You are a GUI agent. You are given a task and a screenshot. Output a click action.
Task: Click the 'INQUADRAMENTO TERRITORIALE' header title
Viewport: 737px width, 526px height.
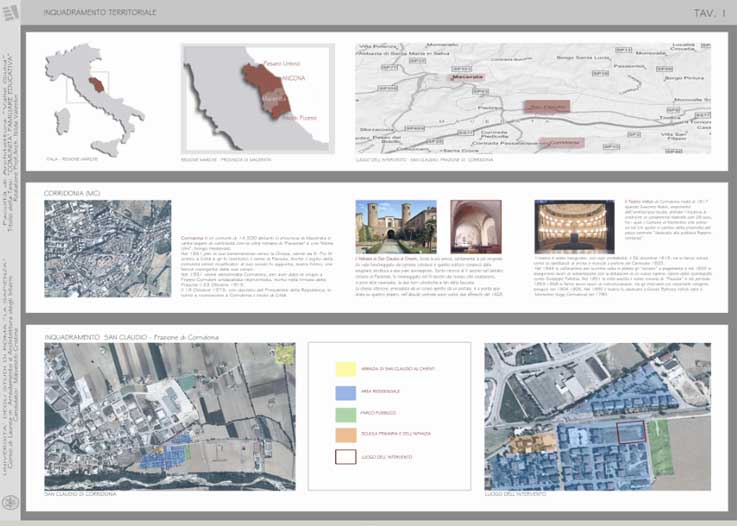point(100,12)
